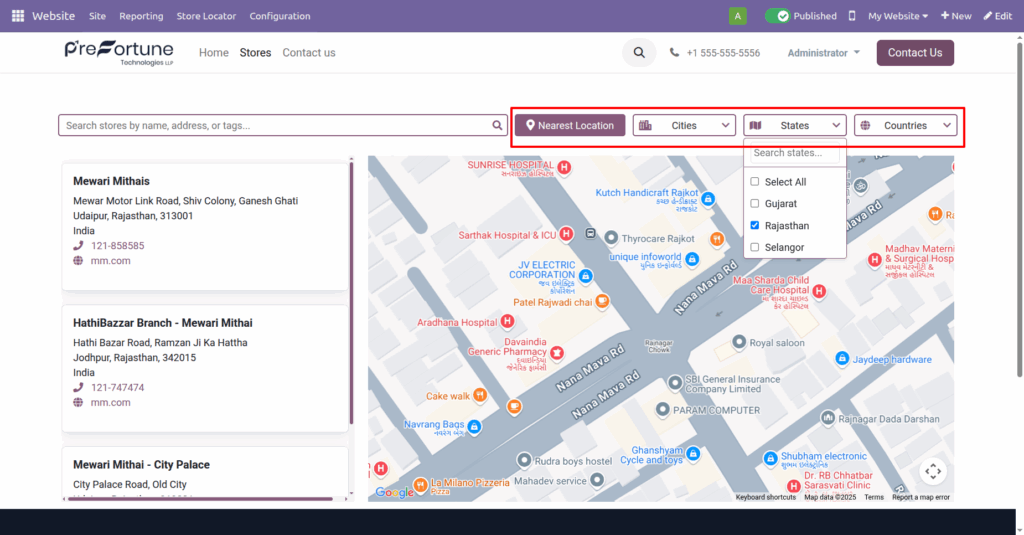
Task: Open the Store Locator menu
Action: click(206, 16)
